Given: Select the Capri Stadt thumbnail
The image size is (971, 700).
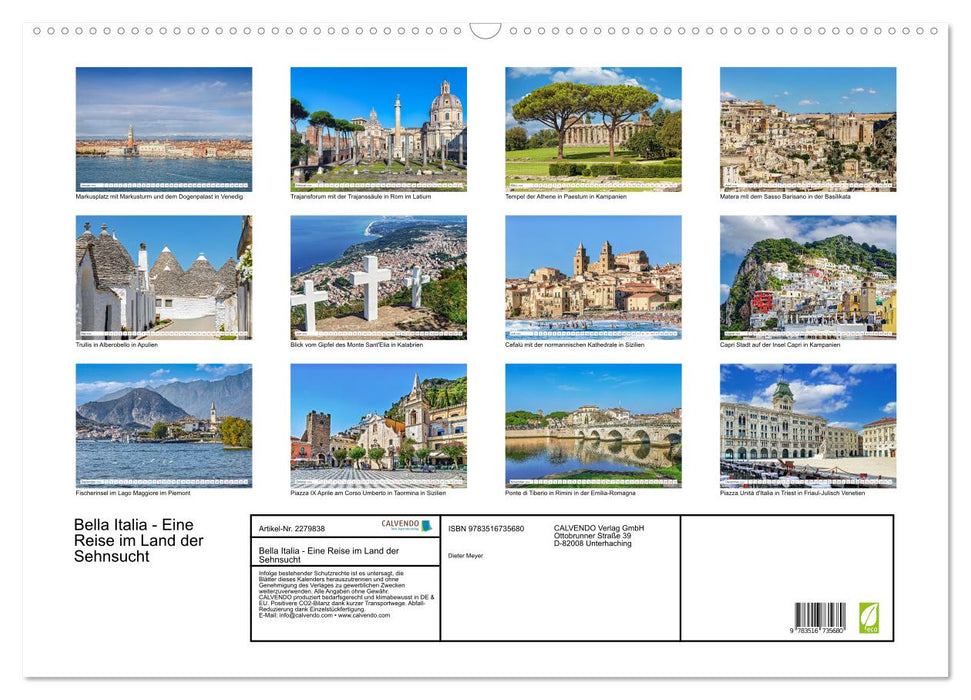Looking at the screenshot, I should tap(808, 277).
